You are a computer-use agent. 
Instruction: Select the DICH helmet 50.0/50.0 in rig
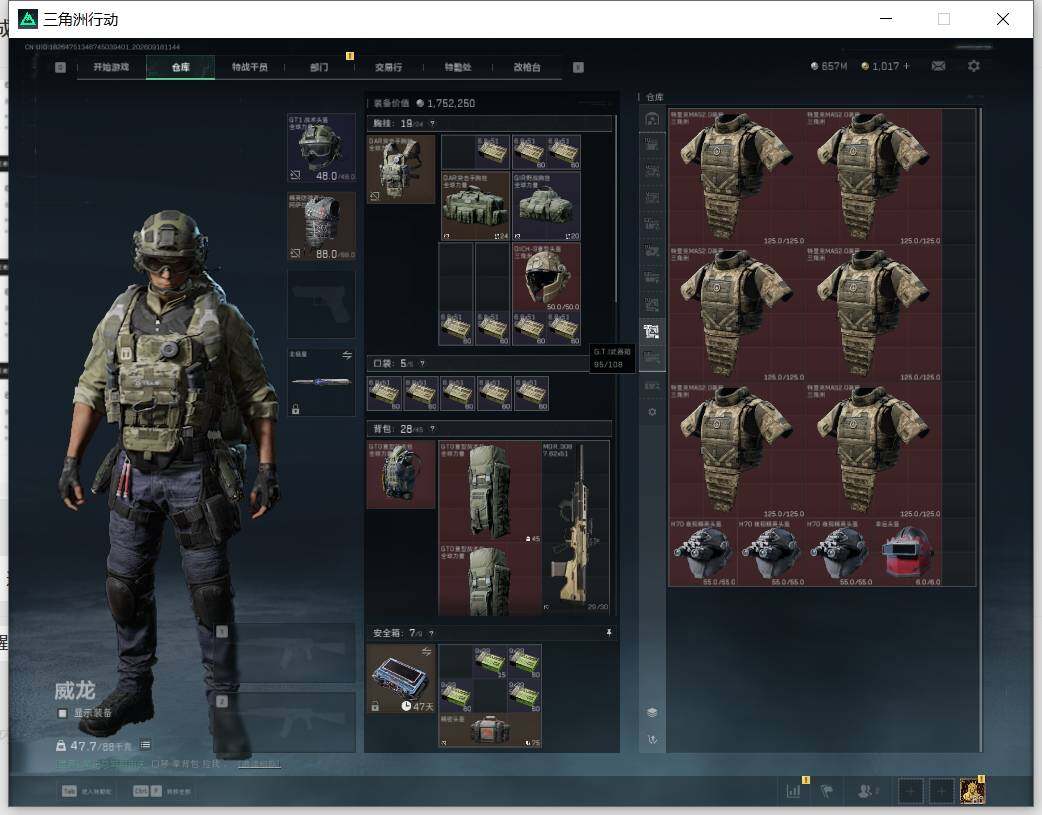point(546,277)
